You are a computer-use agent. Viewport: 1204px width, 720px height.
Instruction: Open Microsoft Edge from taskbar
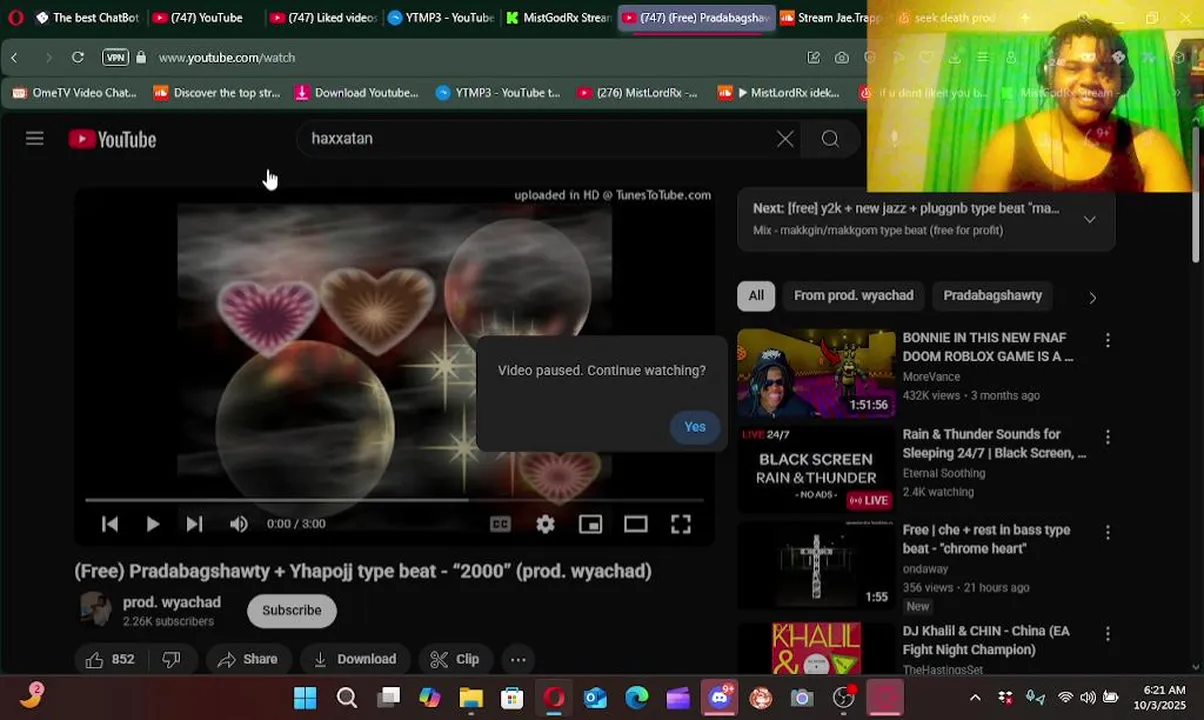point(637,698)
